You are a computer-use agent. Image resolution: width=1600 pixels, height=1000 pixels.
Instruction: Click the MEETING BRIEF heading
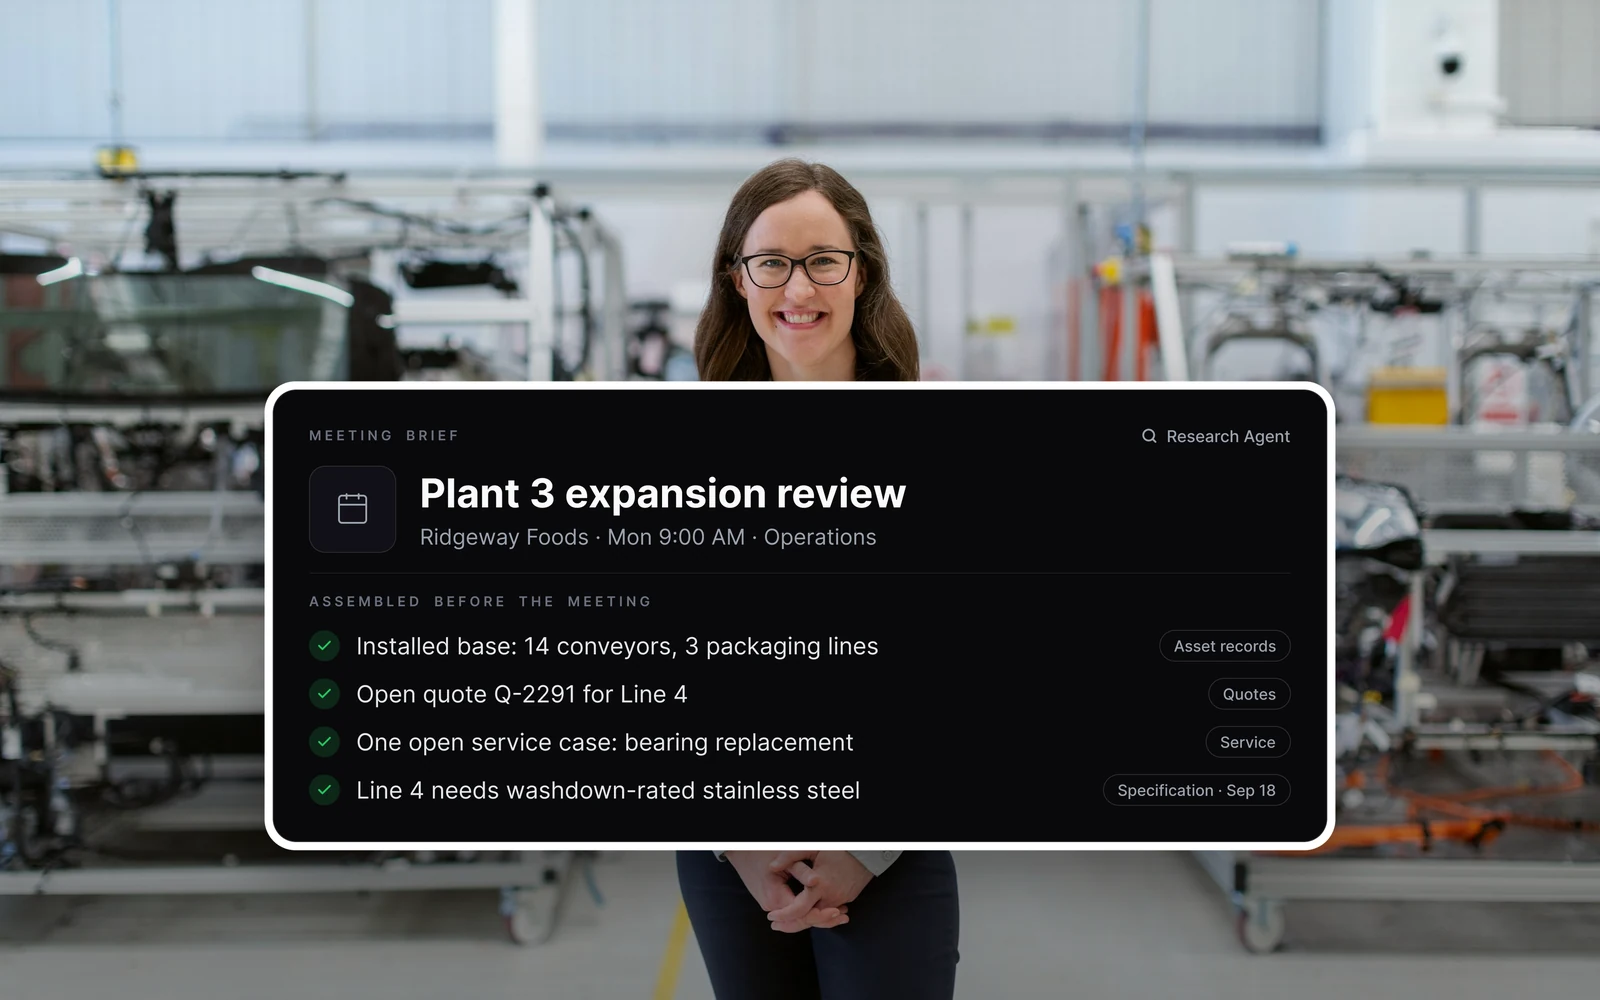pos(384,436)
